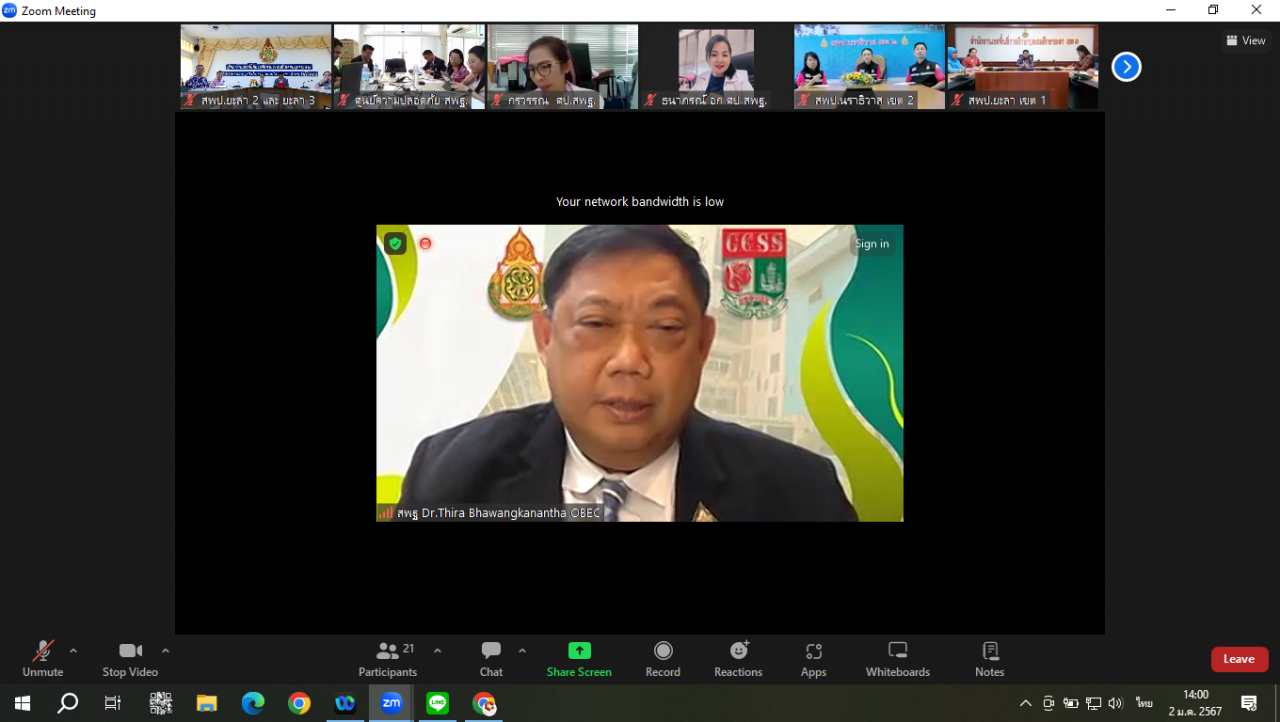Open video options arrow beside Stop Video
The height and width of the screenshot is (722, 1280).
click(x=165, y=651)
